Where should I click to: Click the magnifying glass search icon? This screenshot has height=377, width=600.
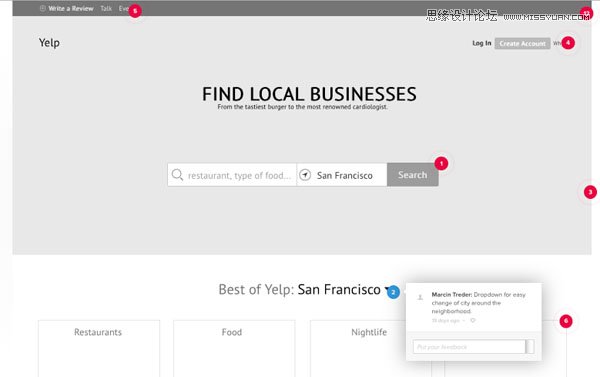click(x=177, y=175)
